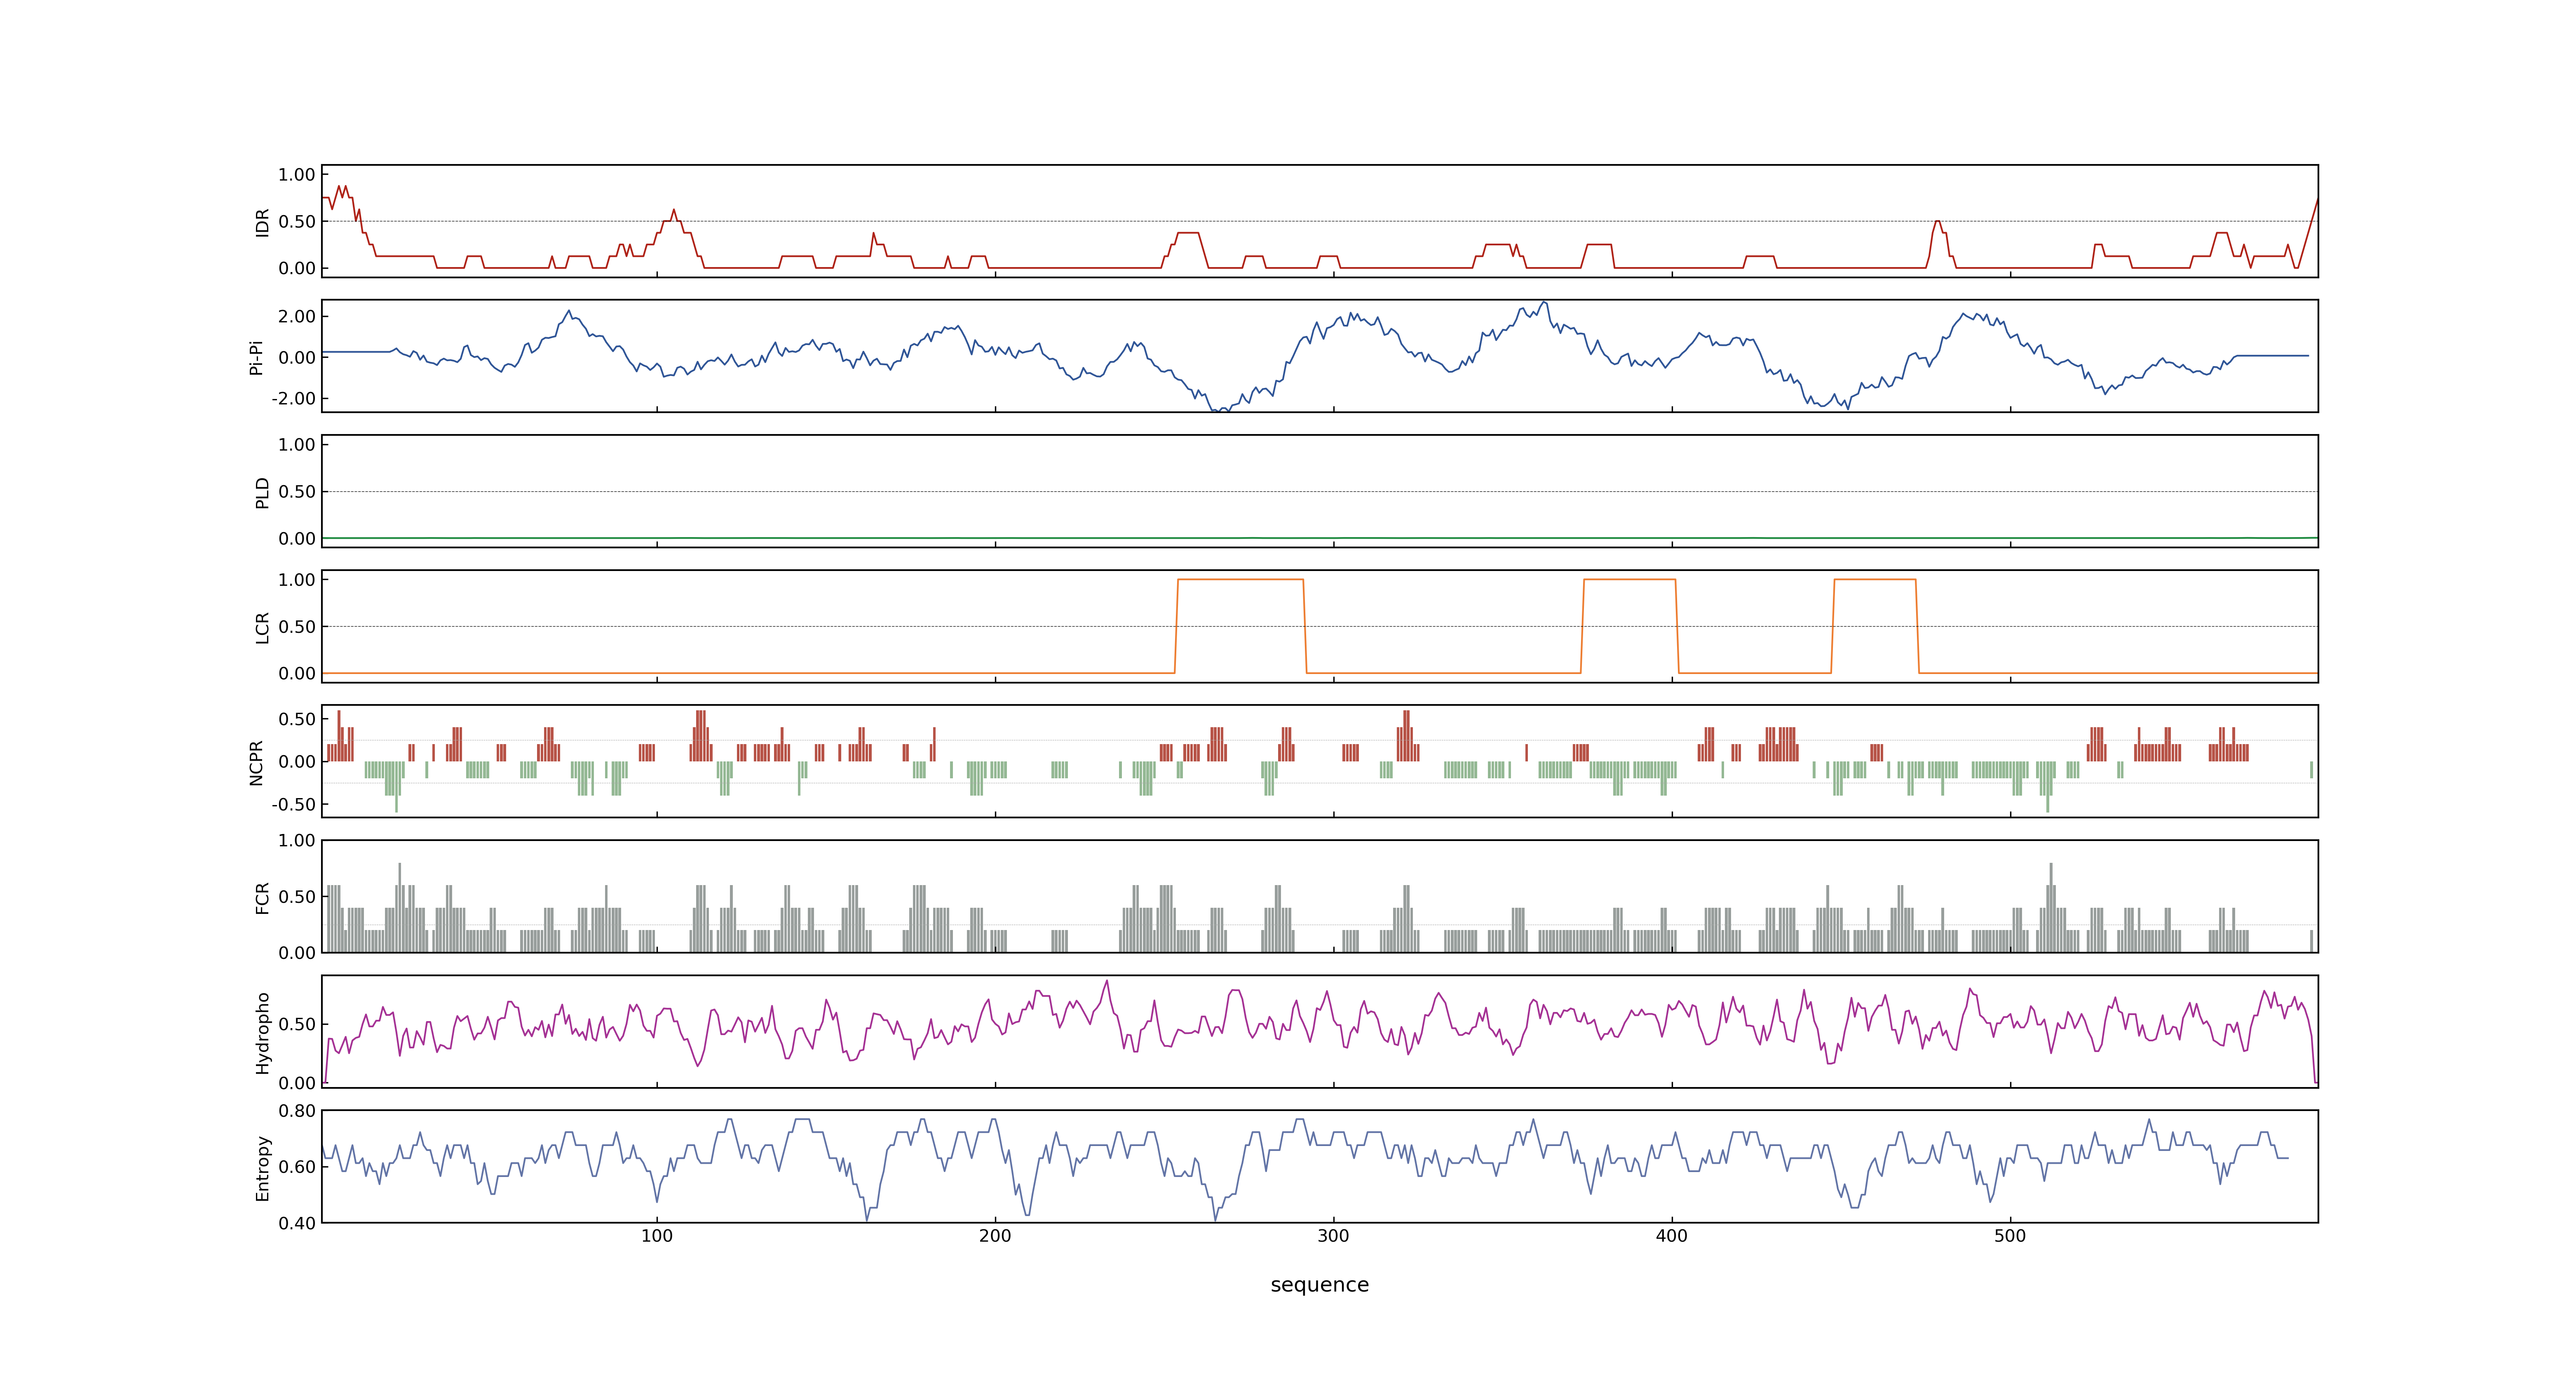Click the 0.00 tick of Pi-Pi plot
The width and height of the screenshot is (2576, 1374).
pos(297,357)
